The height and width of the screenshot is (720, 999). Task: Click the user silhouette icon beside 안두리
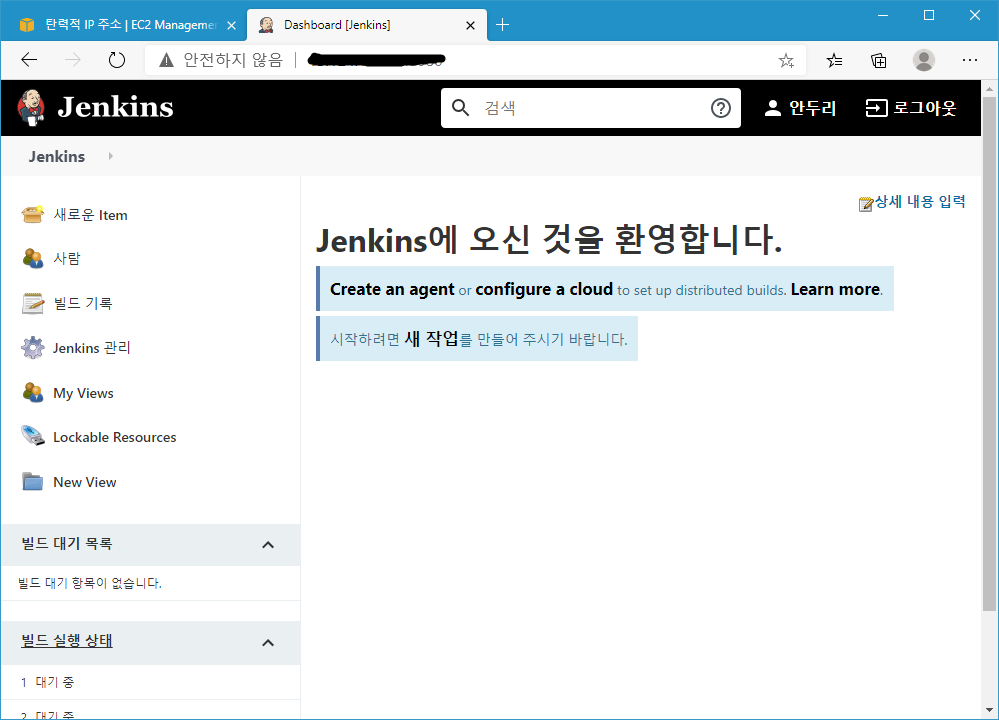773,108
